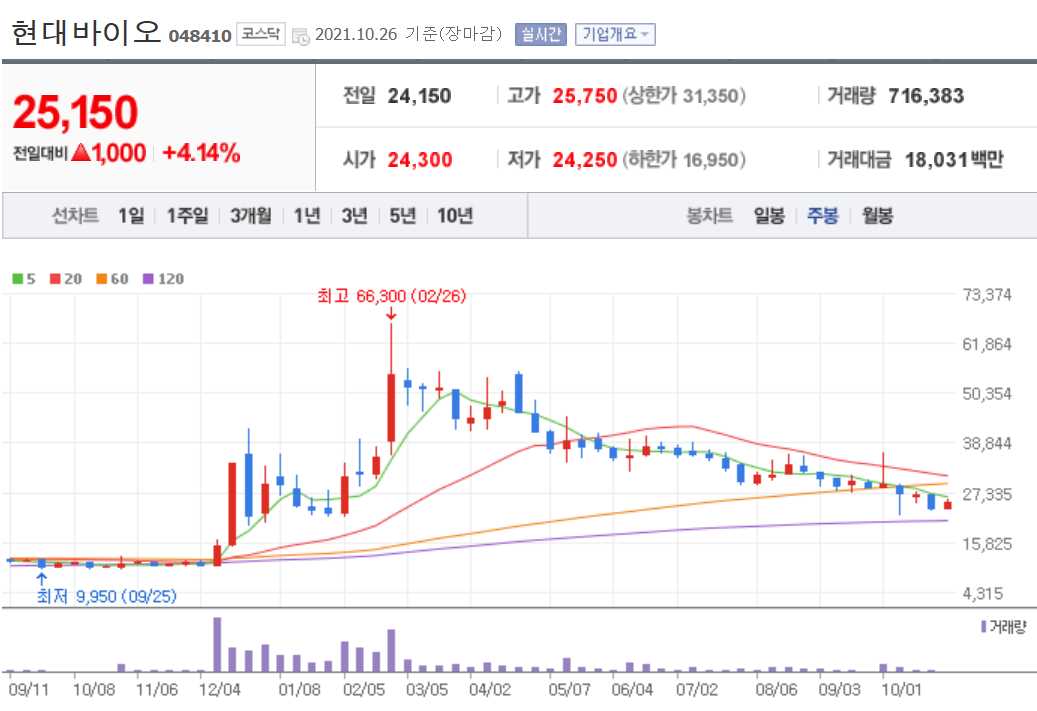This screenshot has height=711, width=1037.
Task: Click the +4.14% change rate
Action: pyautogui.click(x=201, y=153)
